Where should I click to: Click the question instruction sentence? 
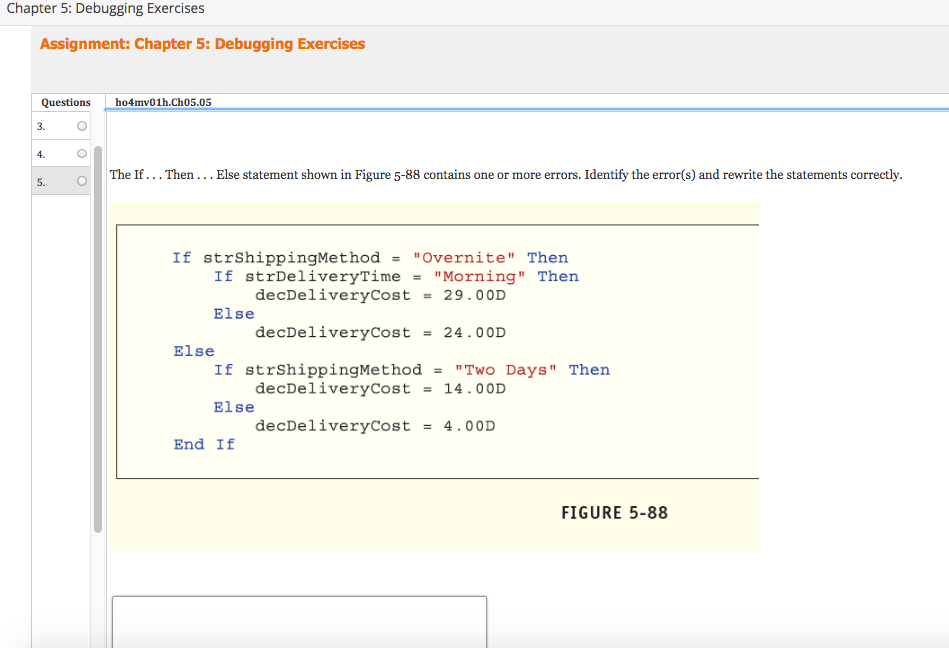click(x=506, y=175)
